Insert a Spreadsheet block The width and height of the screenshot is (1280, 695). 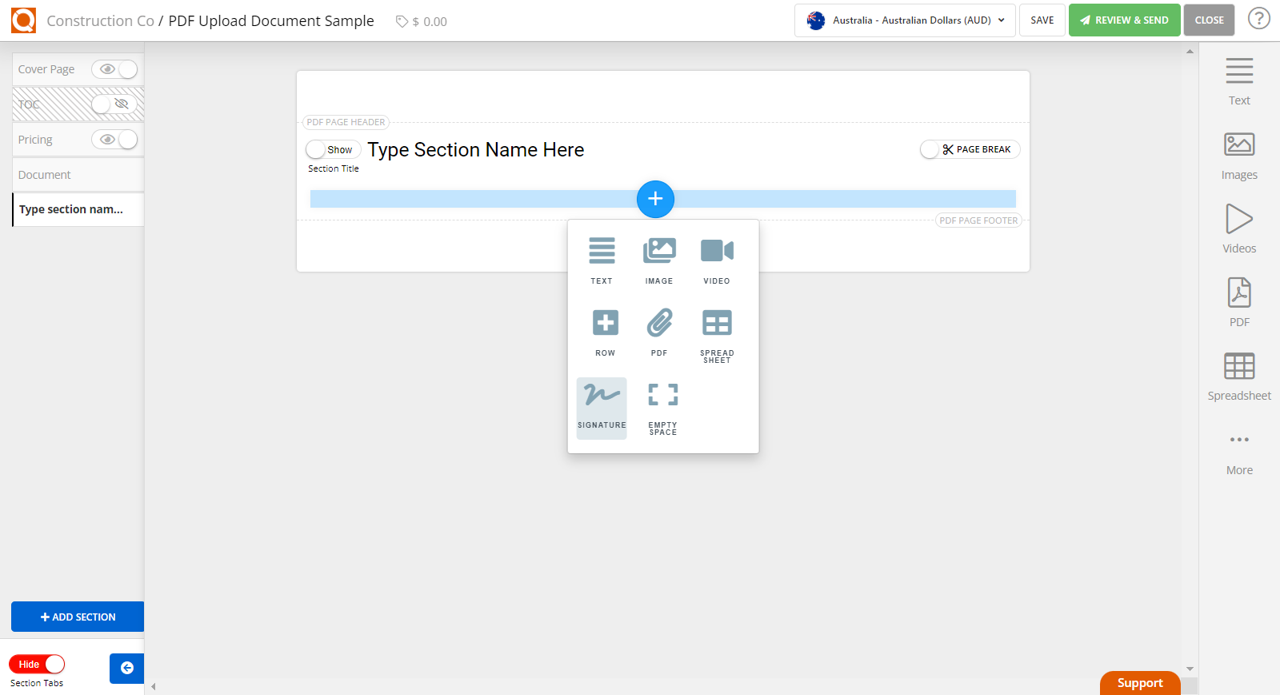coord(716,330)
